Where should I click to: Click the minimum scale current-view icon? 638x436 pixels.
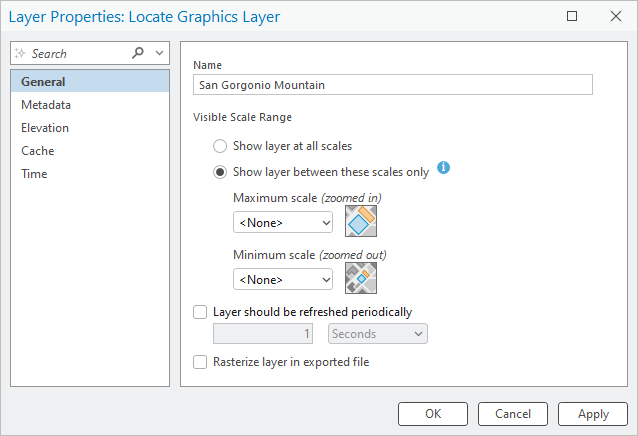point(360,278)
